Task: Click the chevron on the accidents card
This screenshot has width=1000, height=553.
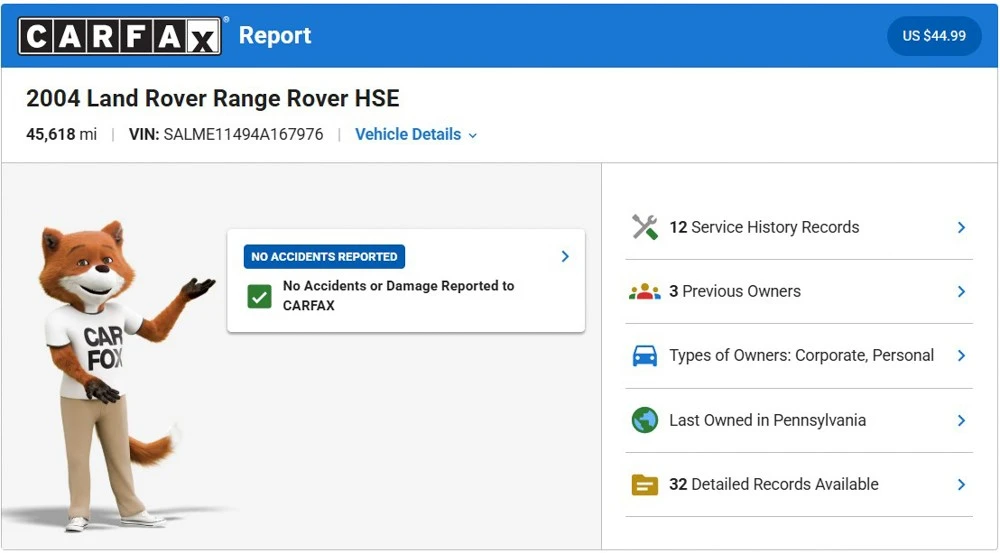Action: point(565,256)
